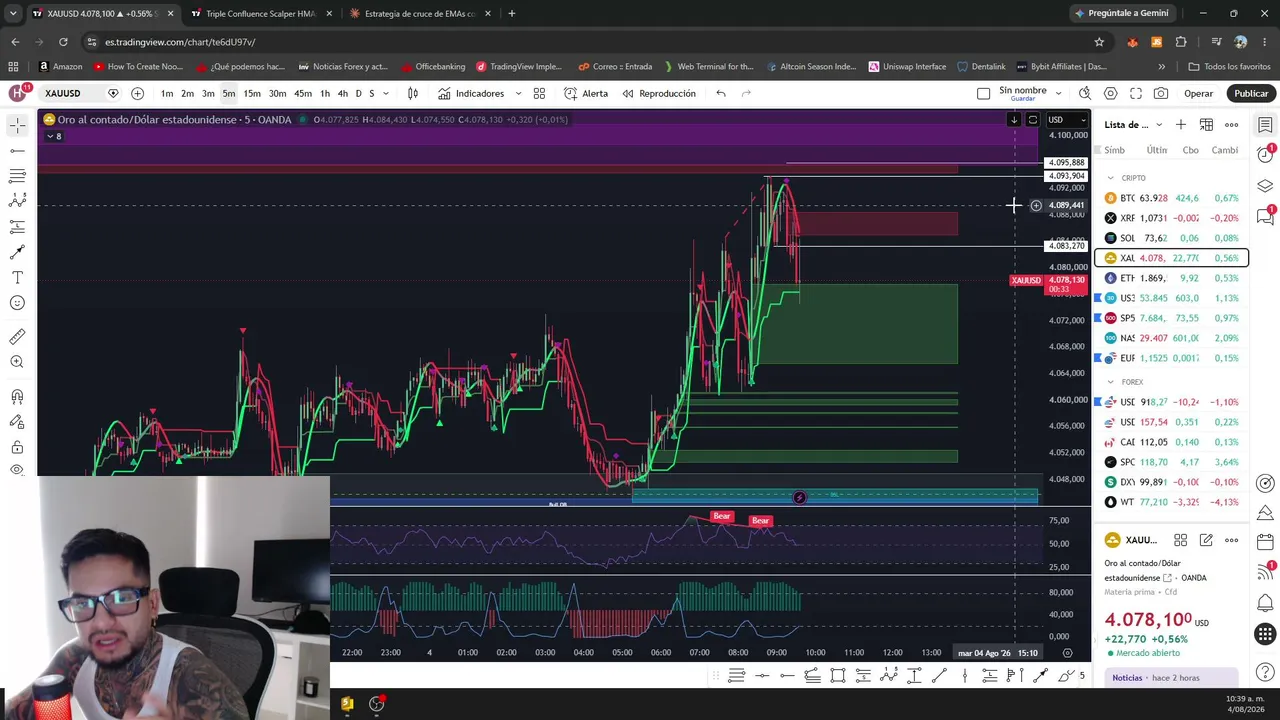This screenshot has width=1280, height=720.
Task: Undo the last chart action
Action: (x=721, y=93)
